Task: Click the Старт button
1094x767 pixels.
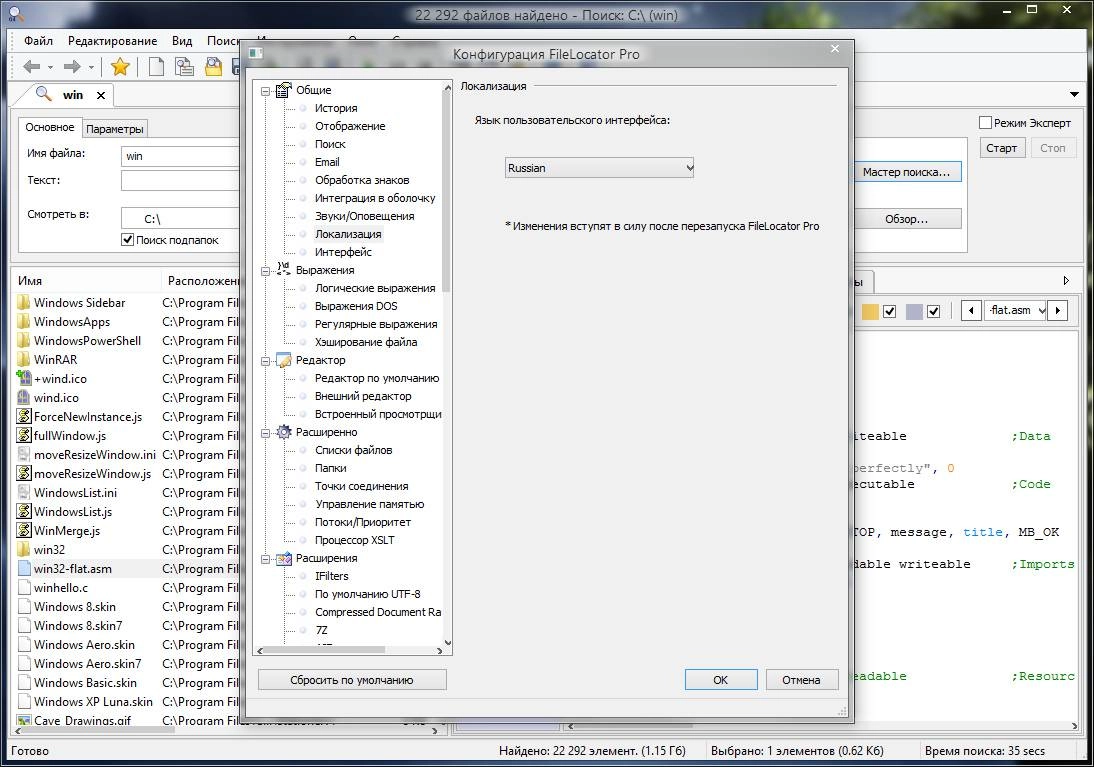Action: pyautogui.click(x=1002, y=148)
